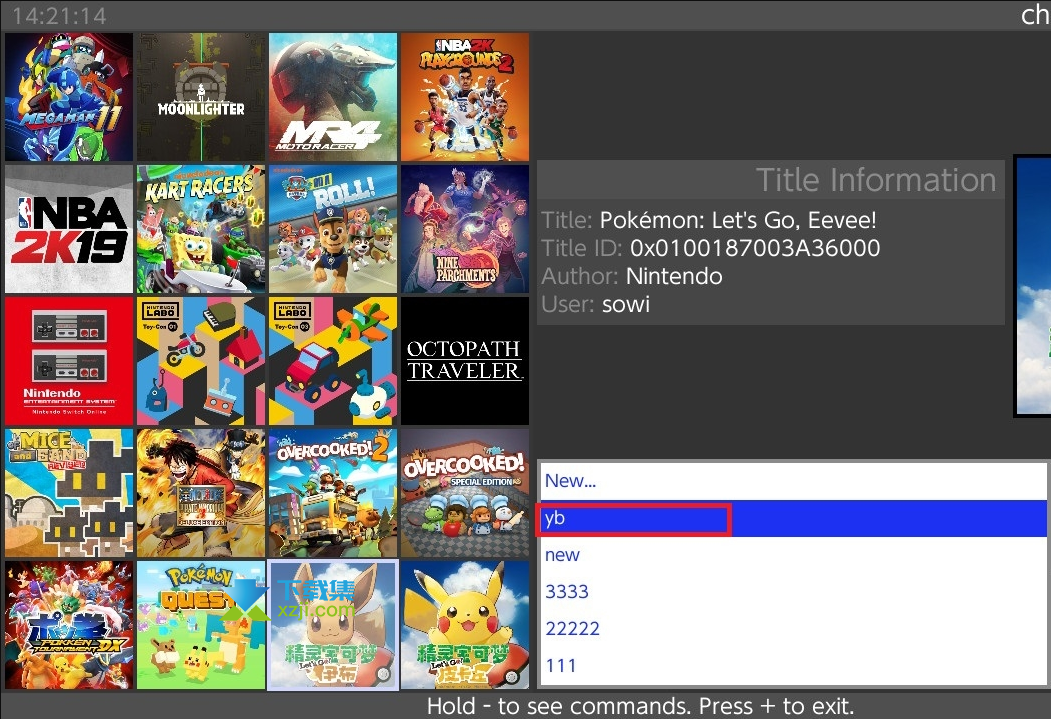Choose the 111 save entry
This screenshot has width=1051, height=719.
tap(793, 665)
